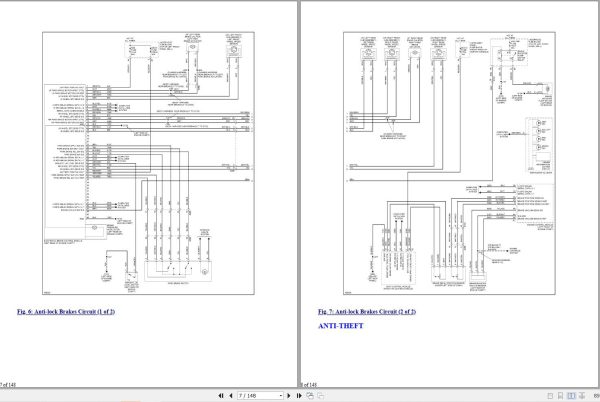Go to the first page

221,395
